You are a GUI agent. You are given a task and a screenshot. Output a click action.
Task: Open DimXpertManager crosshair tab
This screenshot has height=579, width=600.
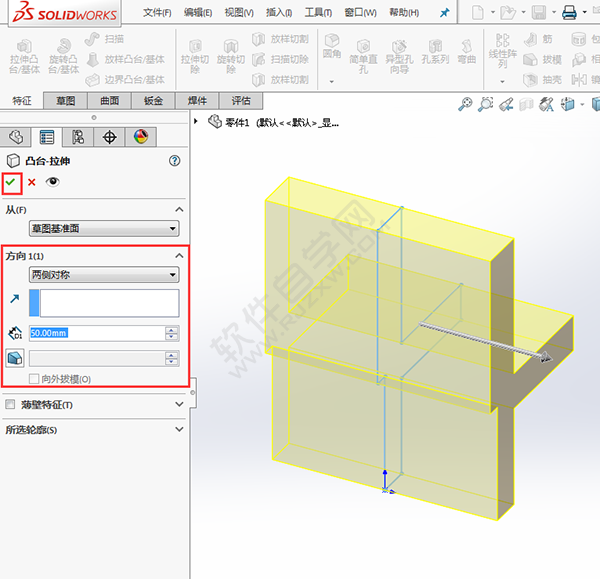tap(109, 137)
